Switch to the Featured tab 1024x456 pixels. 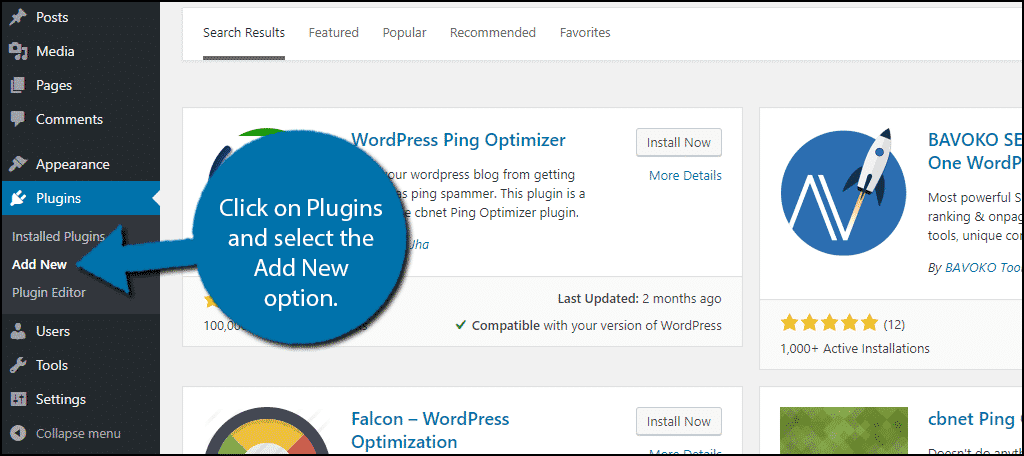(x=334, y=33)
